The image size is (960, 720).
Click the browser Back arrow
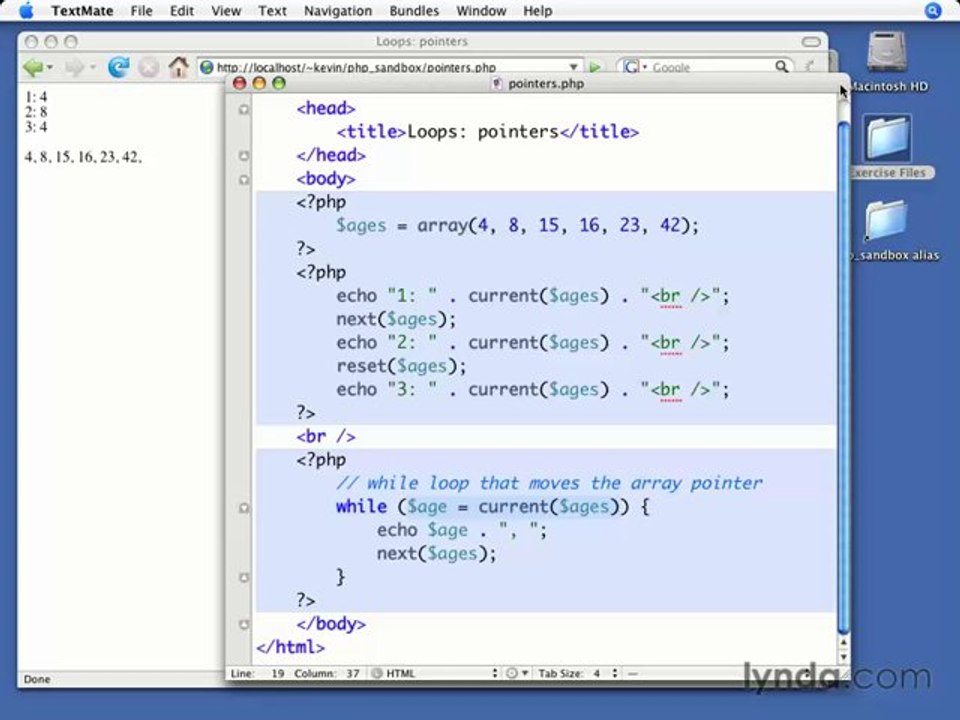[x=33, y=67]
